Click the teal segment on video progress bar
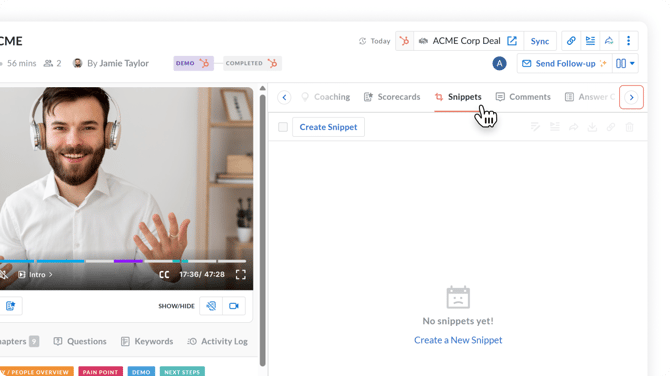 [180, 261]
